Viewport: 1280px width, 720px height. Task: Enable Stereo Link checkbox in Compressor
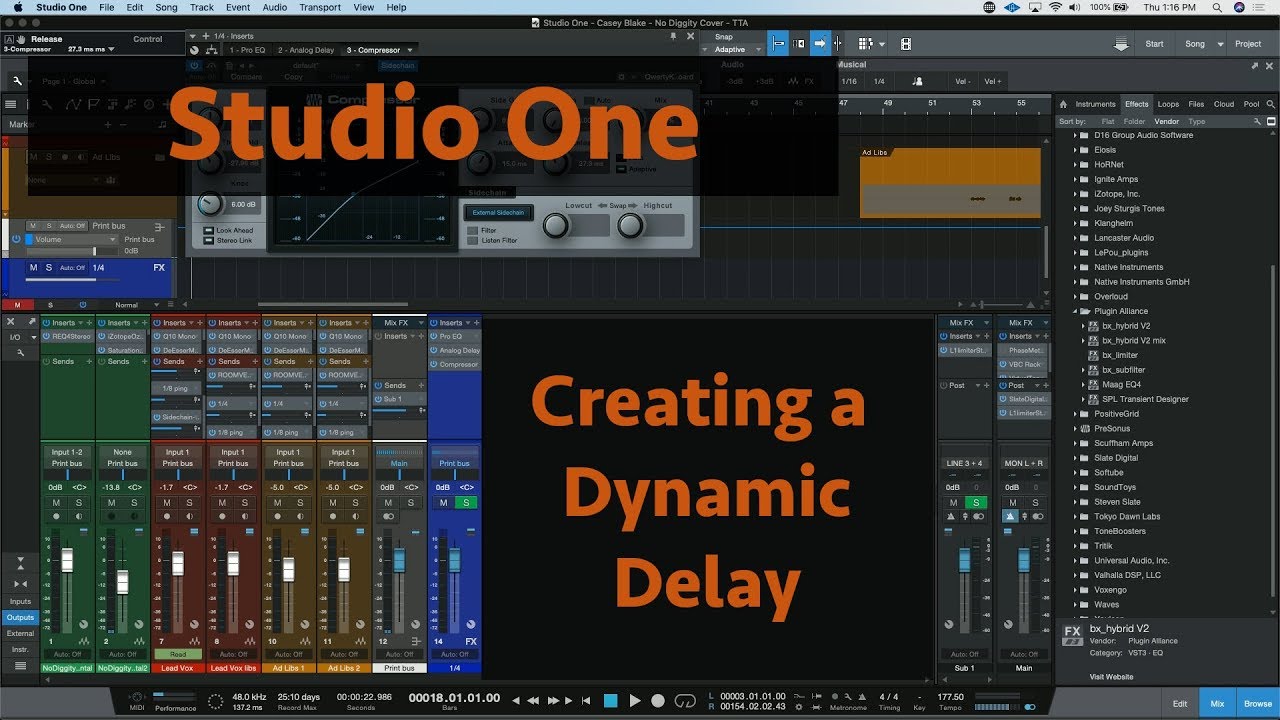pyautogui.click(x=208, y=240)
